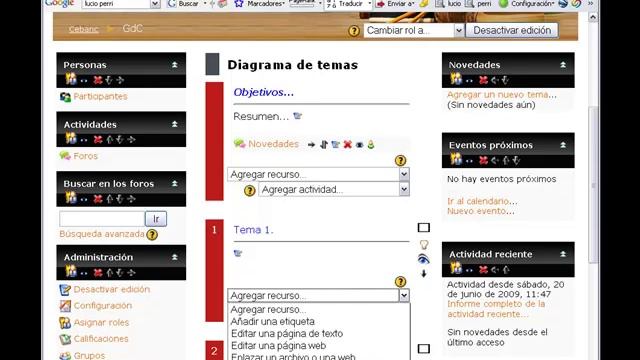Toggle hide eye icon in Novedades side block

click(469, 81)
